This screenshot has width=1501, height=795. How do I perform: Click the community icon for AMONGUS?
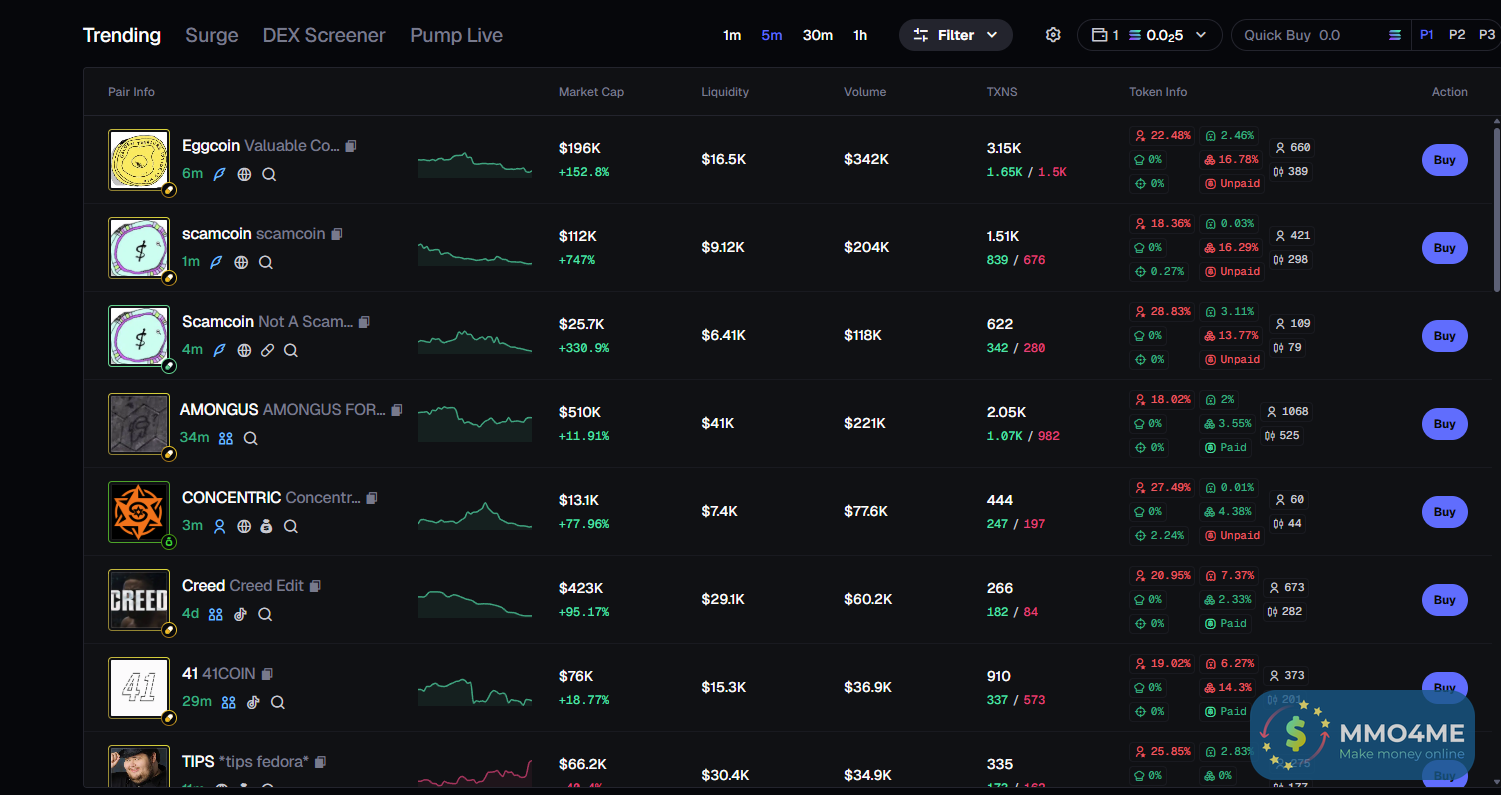tap(226, 438)
